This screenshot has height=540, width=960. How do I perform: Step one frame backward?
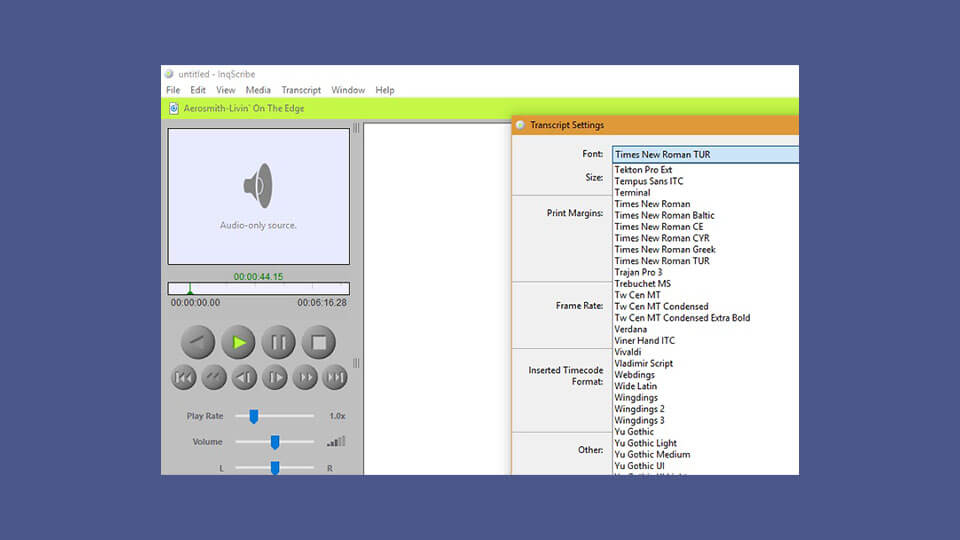244,378
